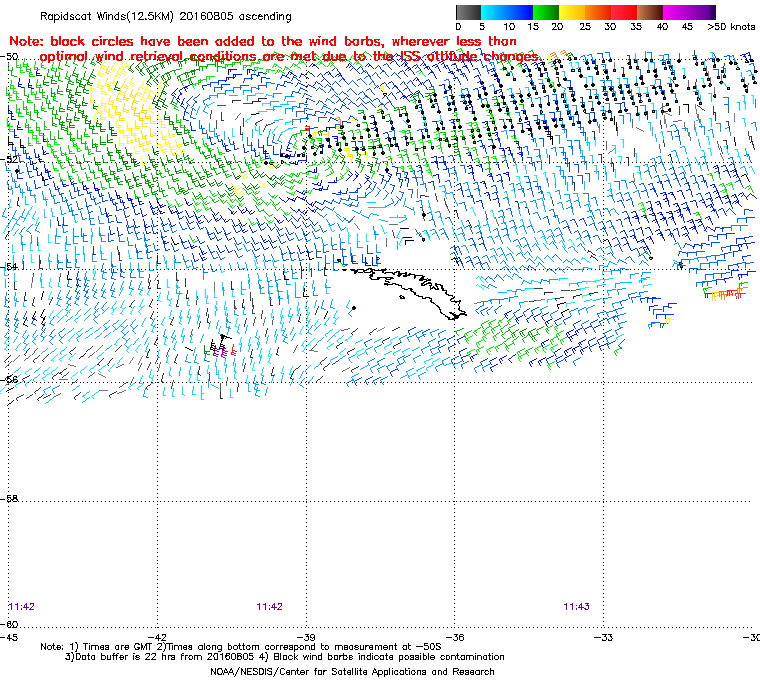Click the "-33" longitude axis label
760x688 pixels.
point(603,637)
